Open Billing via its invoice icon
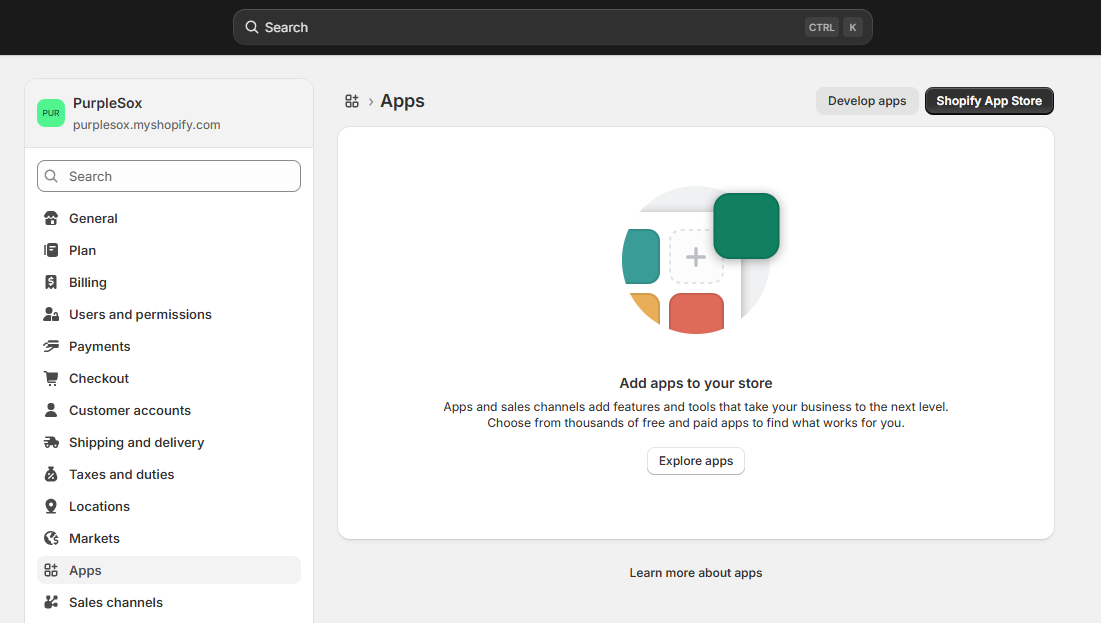 point(51,282)
